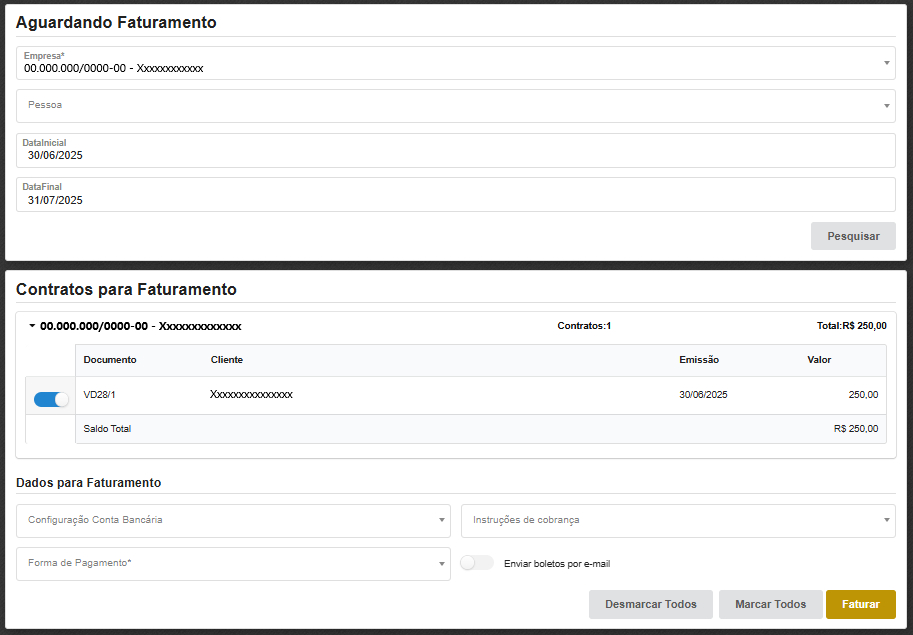Click the Documento column header
Viewport: 913px width, 635px height.
click(x=110, y=360)
